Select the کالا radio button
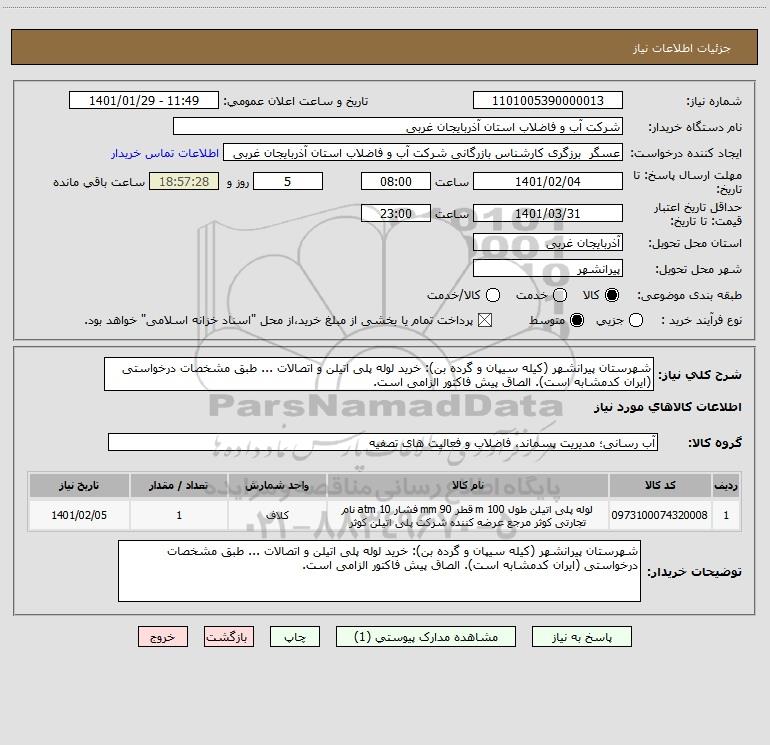 612,295
